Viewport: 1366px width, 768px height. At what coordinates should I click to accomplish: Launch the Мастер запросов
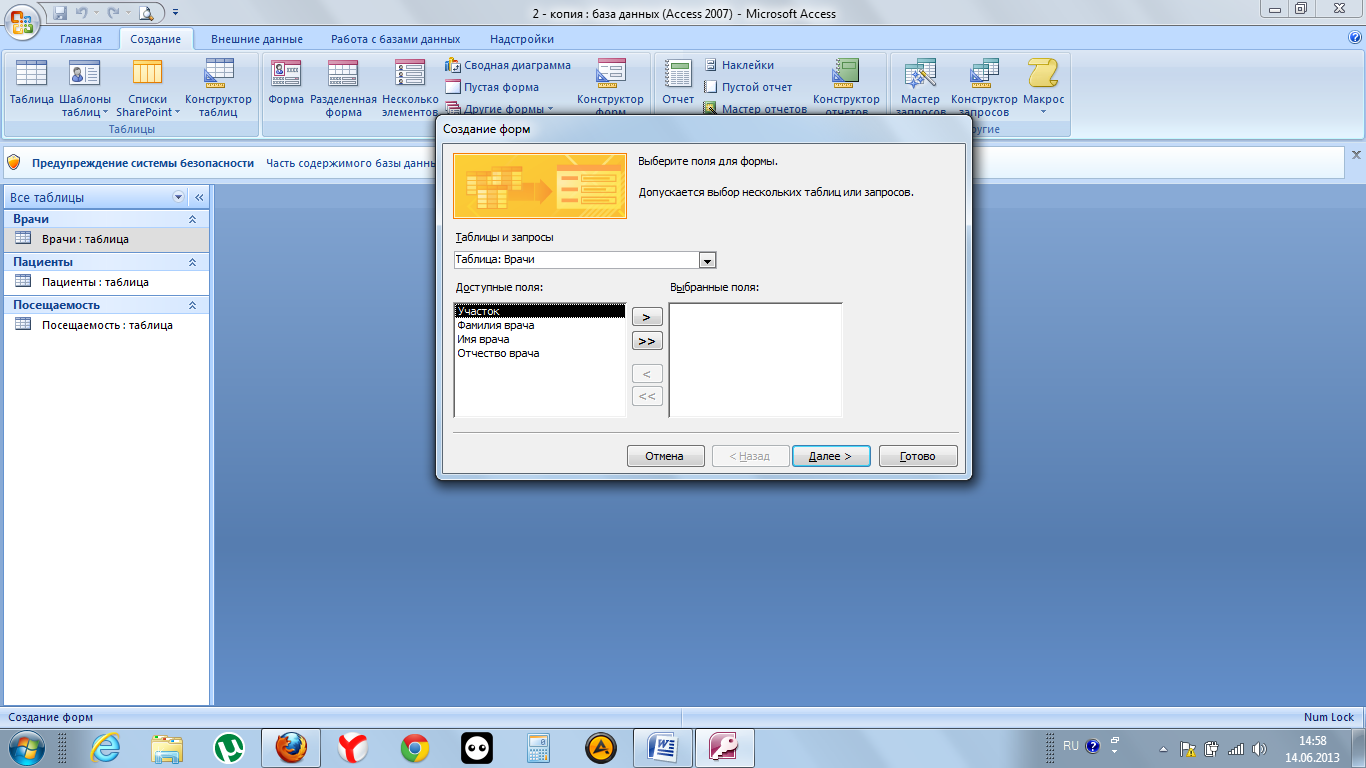click(920, 88)
